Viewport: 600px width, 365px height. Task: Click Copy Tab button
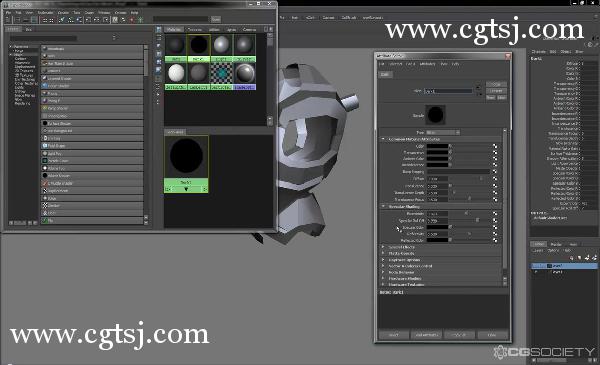459,335
